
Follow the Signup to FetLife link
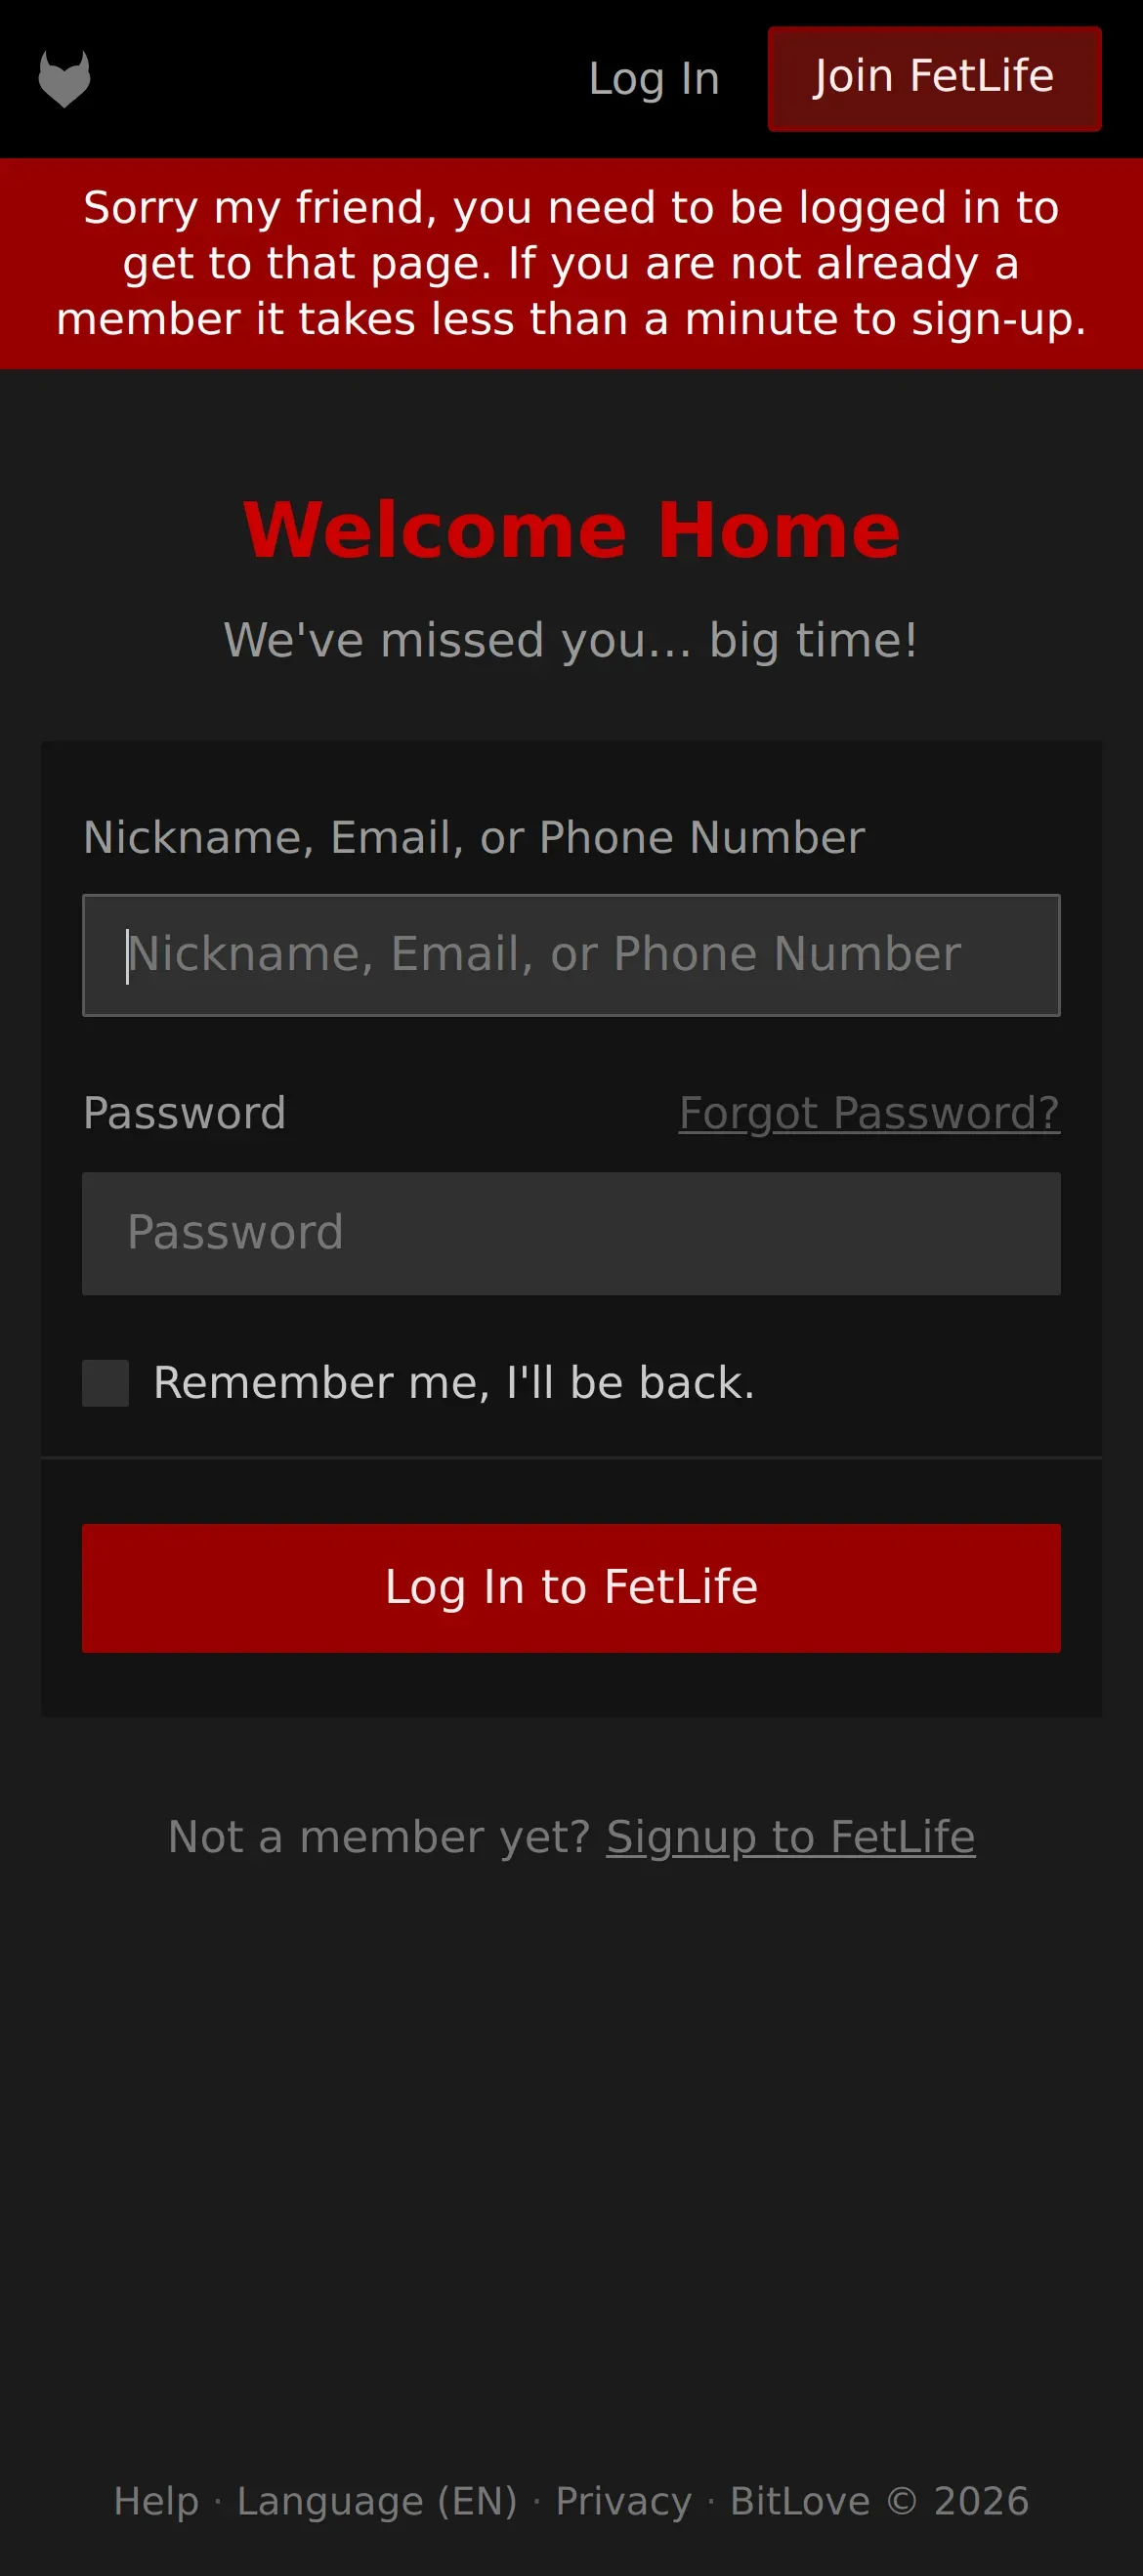[790, 1837]
